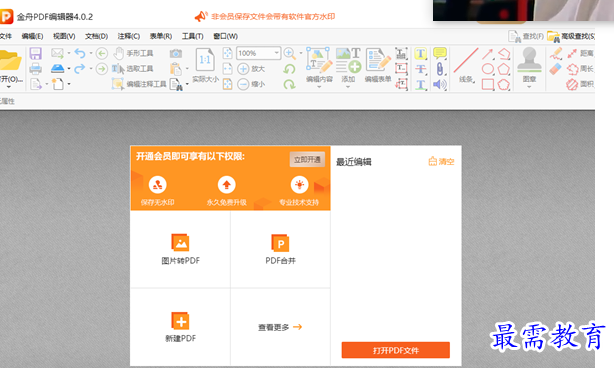Open the Document (文档) menu
614x368 pixels.
(x=96, y=36)
